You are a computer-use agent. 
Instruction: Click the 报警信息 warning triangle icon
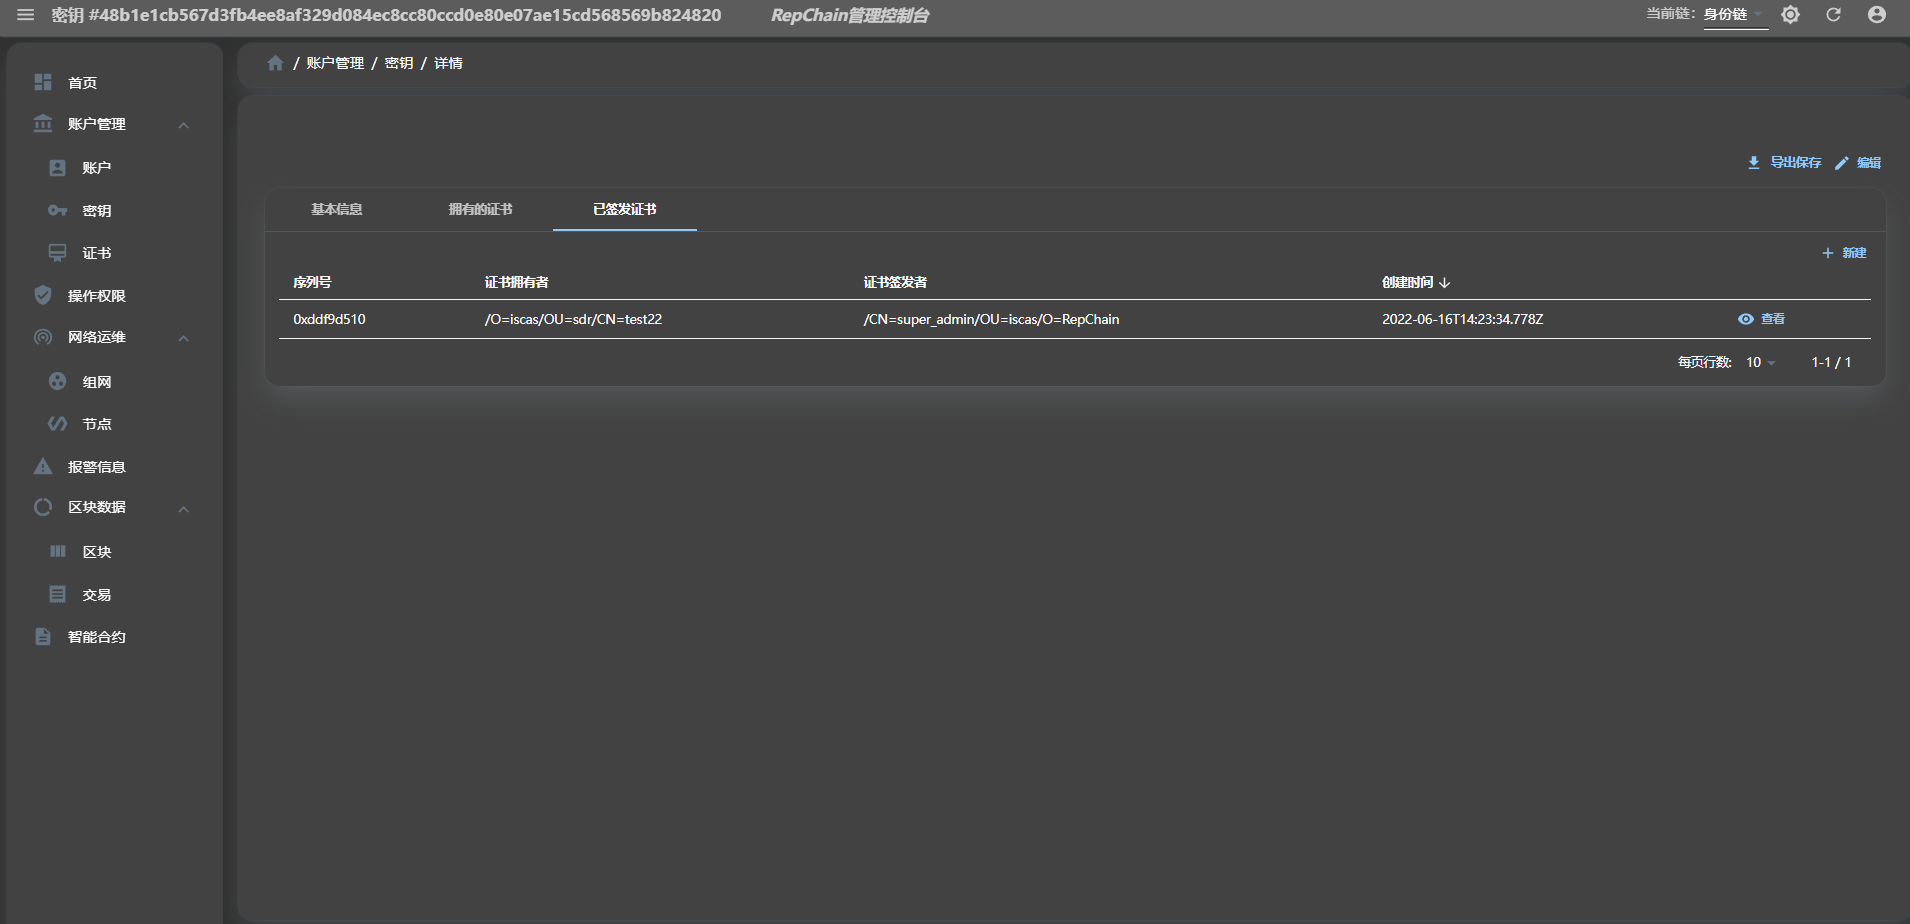[43, 466]
